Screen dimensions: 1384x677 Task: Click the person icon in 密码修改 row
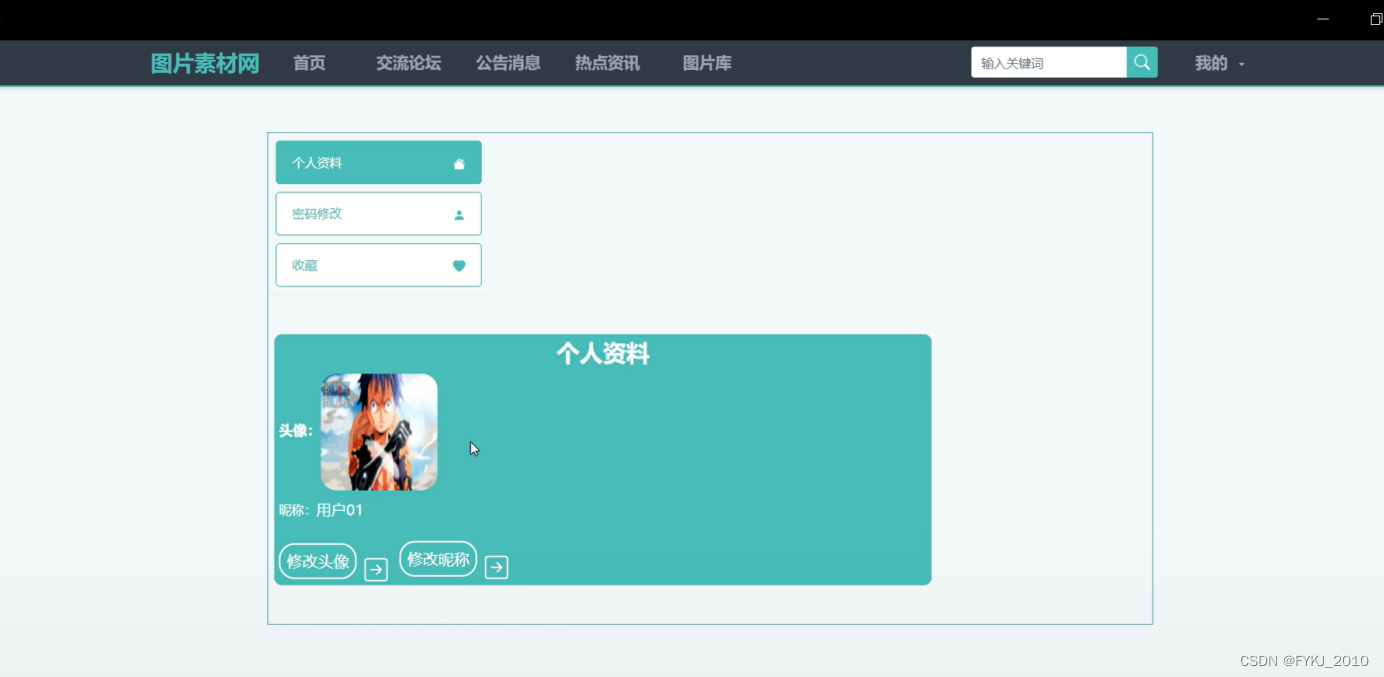click(x=459, y=214)
